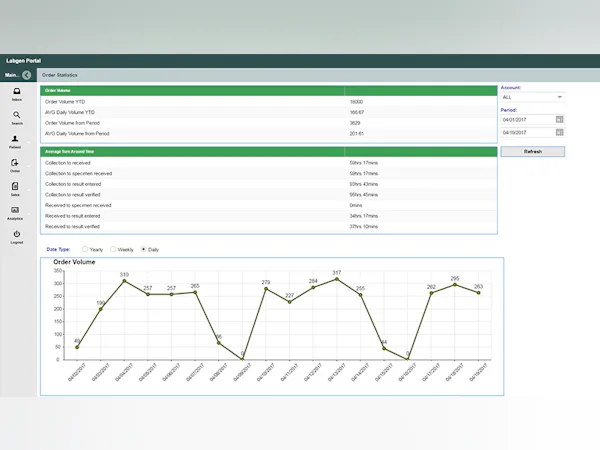Screen dimensions: 600x450
Task: Click the 284 chart data point
Action: pos(313,287)
